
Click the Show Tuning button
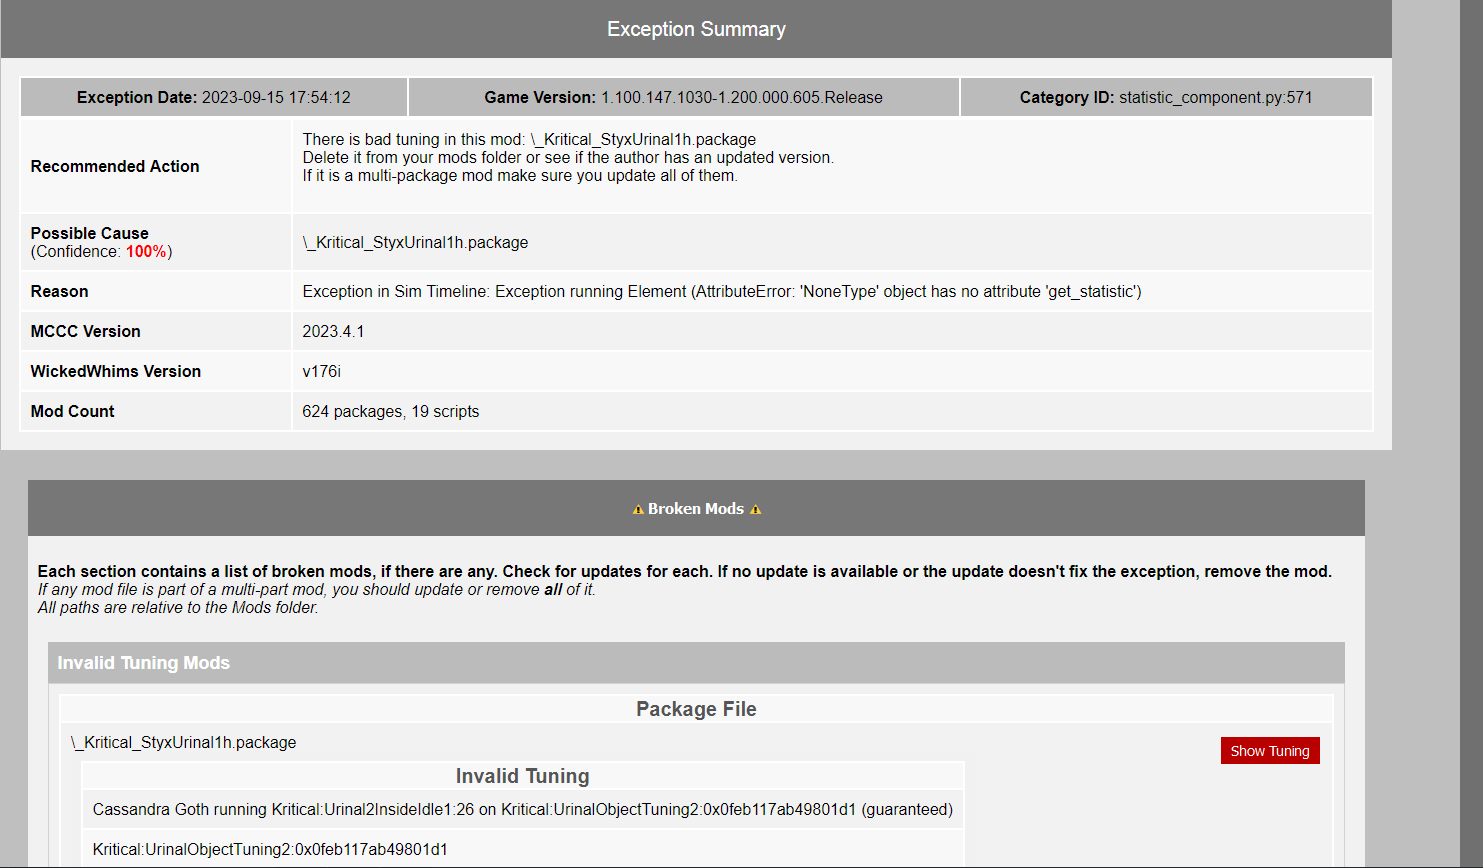click(x=1270, y=751)
